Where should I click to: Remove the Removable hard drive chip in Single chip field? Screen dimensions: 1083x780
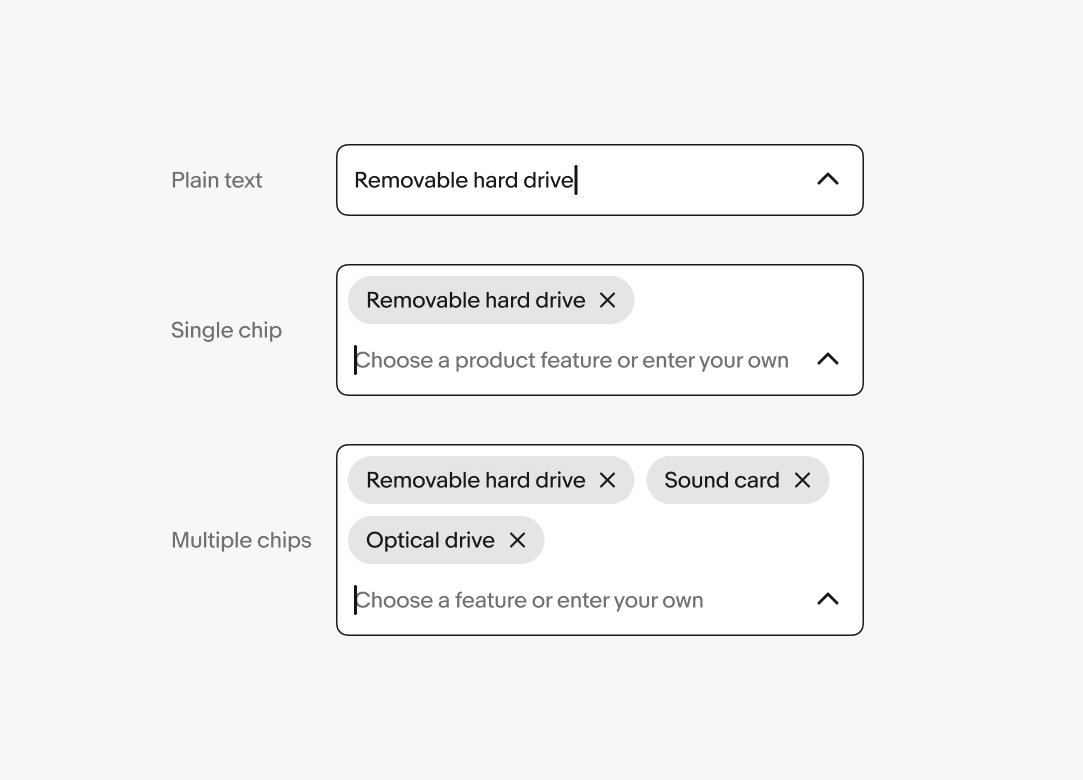coord(607,300)
